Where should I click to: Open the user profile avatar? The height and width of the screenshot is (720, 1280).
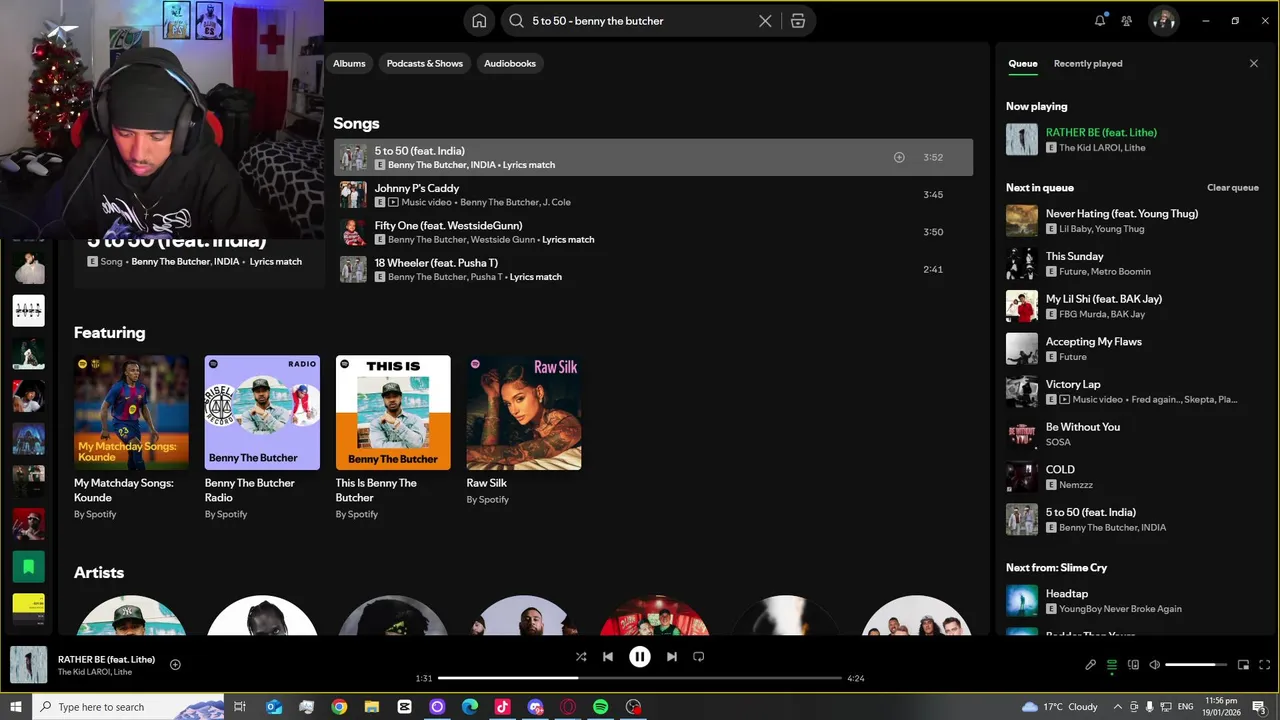pos(1163,20)
